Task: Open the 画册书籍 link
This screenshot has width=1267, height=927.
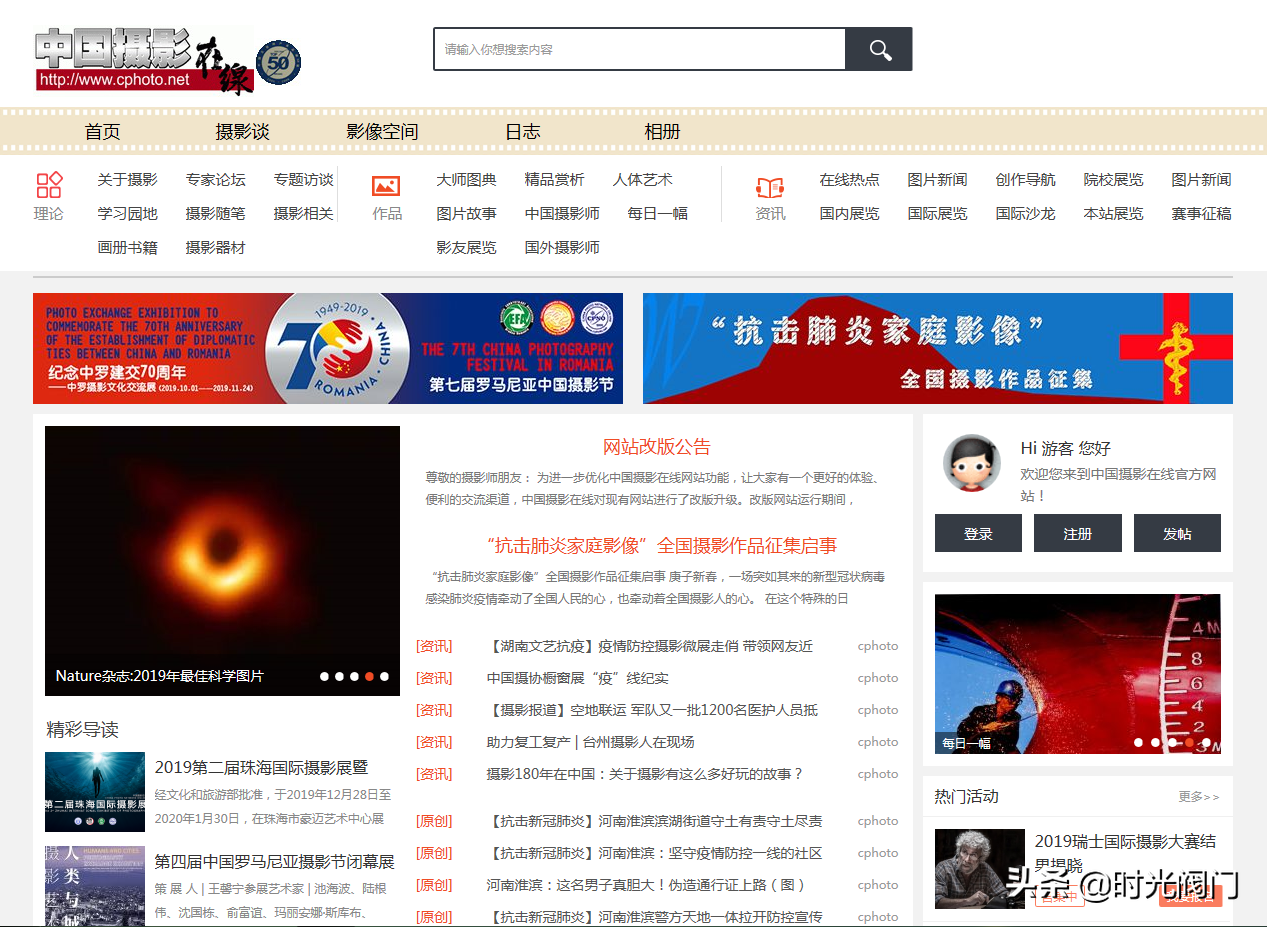Action: coord(127,248)
